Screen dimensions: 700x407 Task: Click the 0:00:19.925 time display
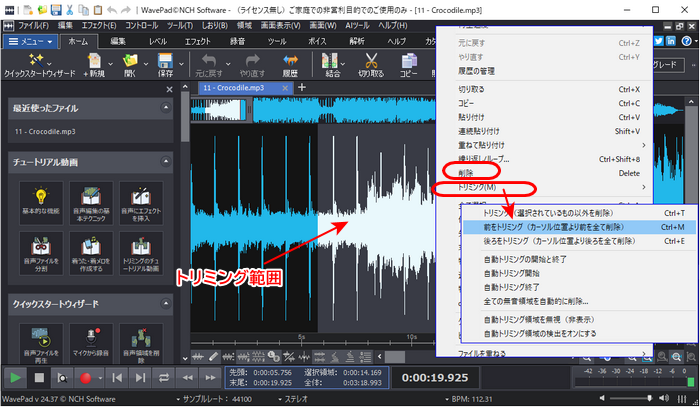[x=435, y=378]
